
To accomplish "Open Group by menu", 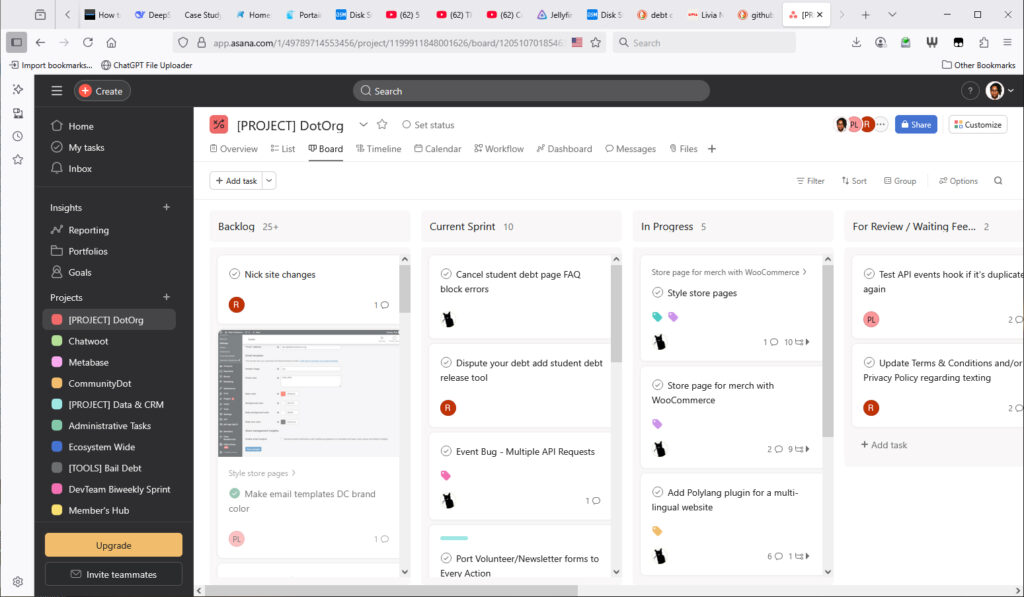I will coord(899,181).
